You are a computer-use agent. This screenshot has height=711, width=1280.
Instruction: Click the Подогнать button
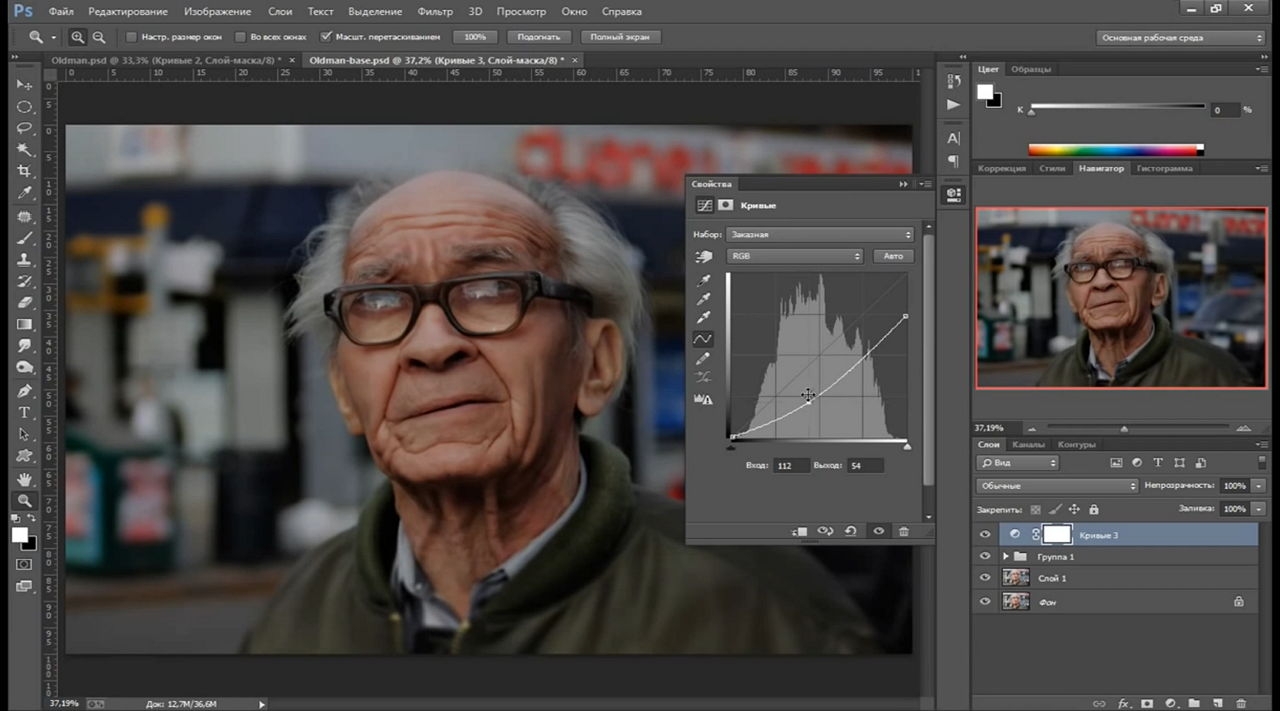539,37
